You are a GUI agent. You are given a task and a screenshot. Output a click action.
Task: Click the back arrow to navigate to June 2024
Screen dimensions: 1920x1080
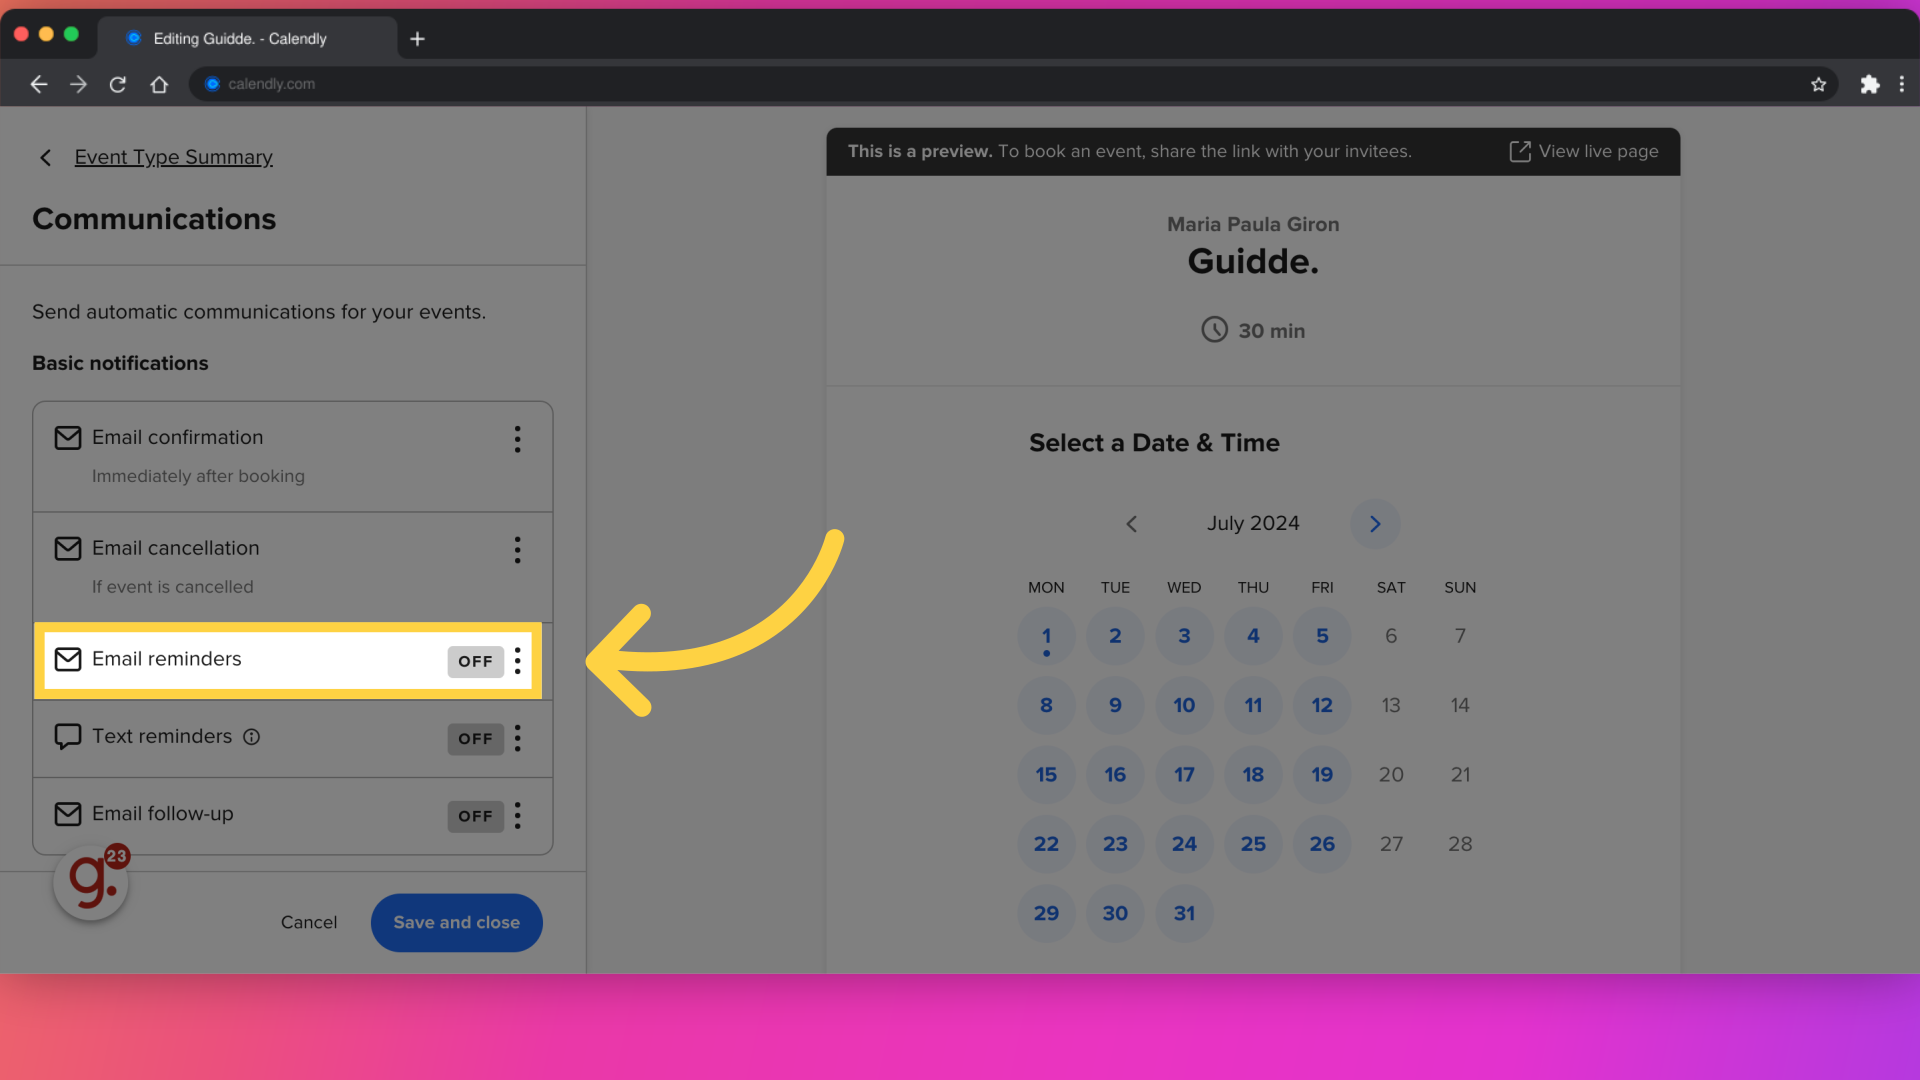coord(1130,522)
